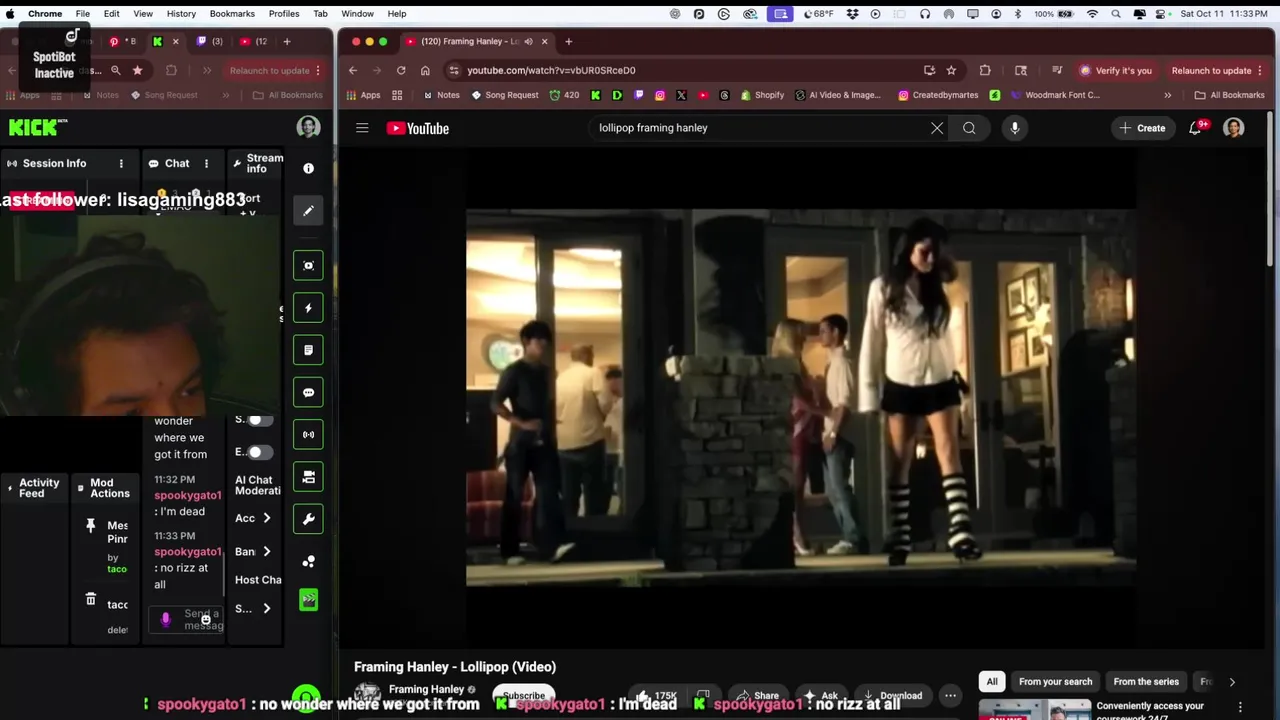Open Chrome History menu in menu bar
The height and width of the screenshot is (720, 1280).
pyautogui.click(x=181, y=14)
